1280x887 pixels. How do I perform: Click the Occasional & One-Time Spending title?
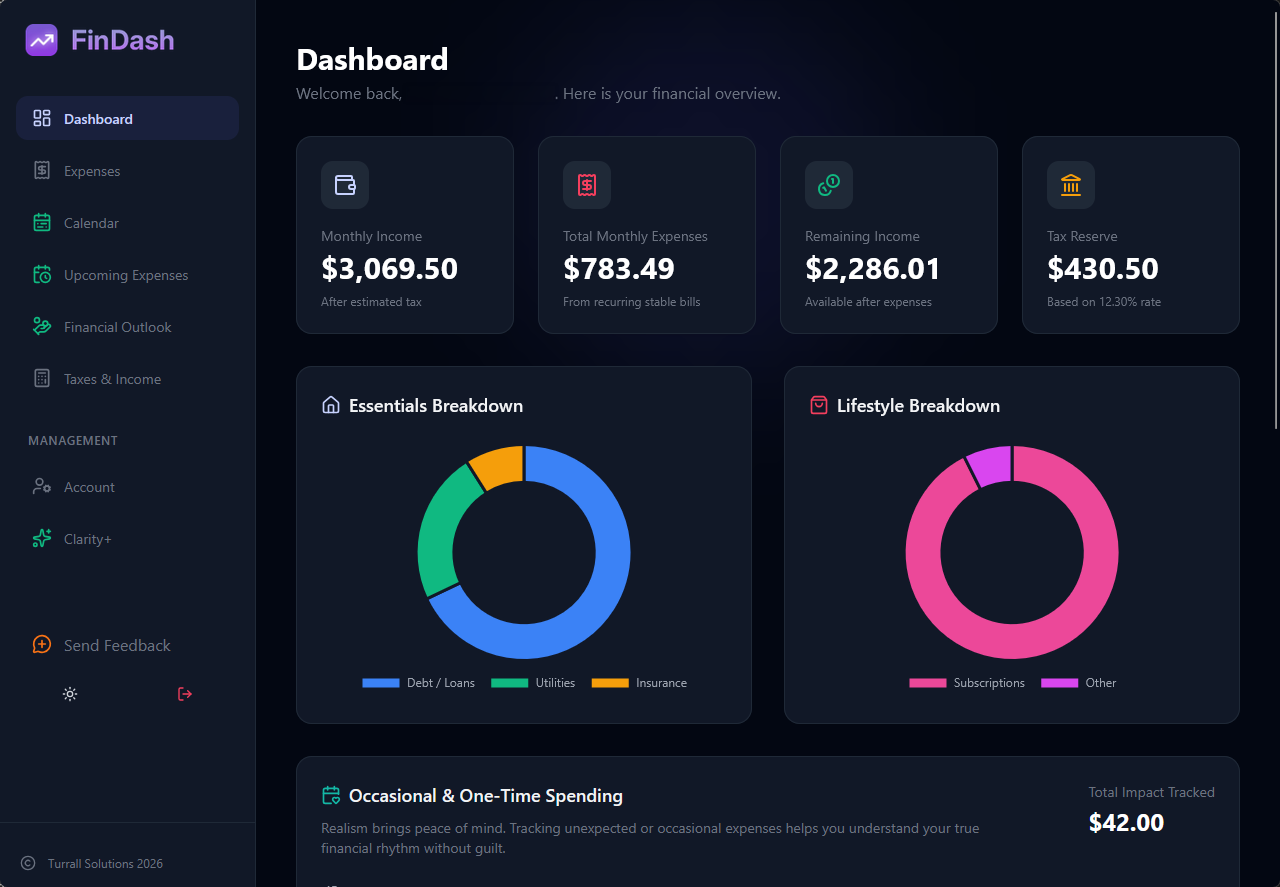tap(486, 796)
